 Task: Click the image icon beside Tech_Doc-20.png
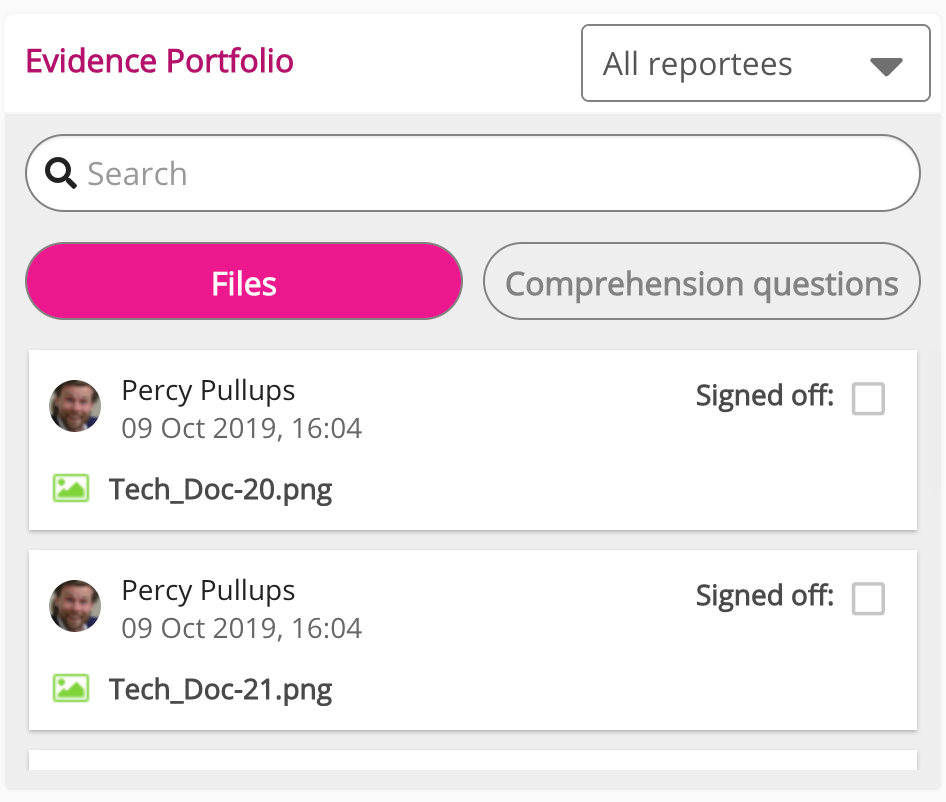pos(71,488)
